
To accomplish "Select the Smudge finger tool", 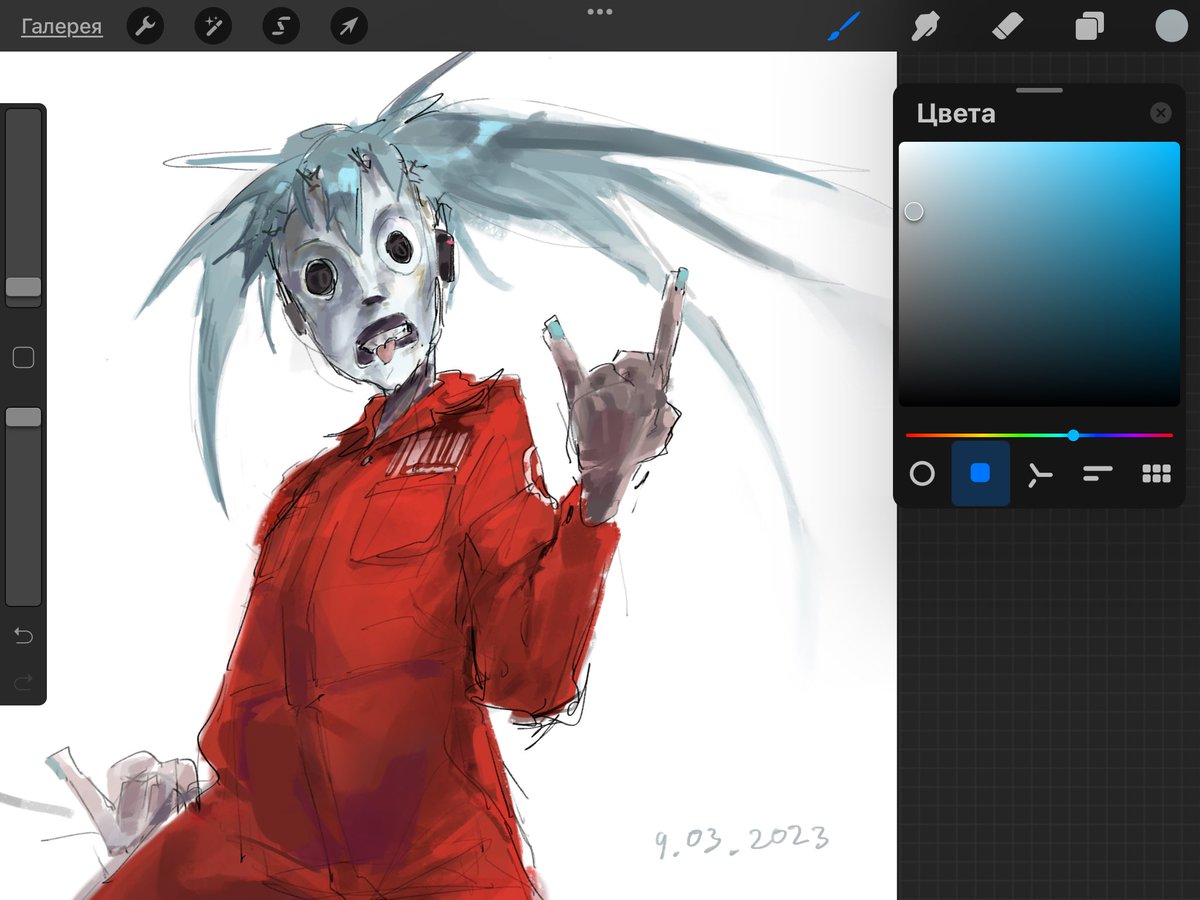I will 925,26.
